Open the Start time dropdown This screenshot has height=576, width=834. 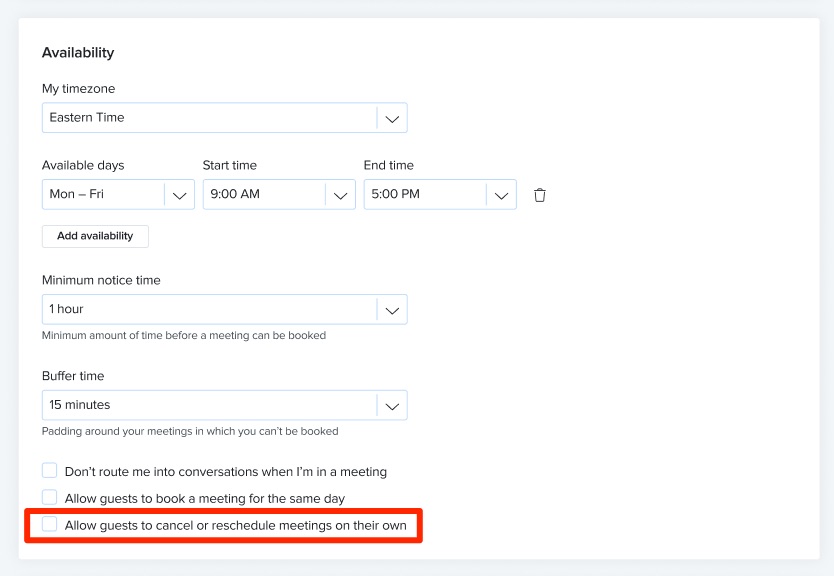tap(279, 194)
